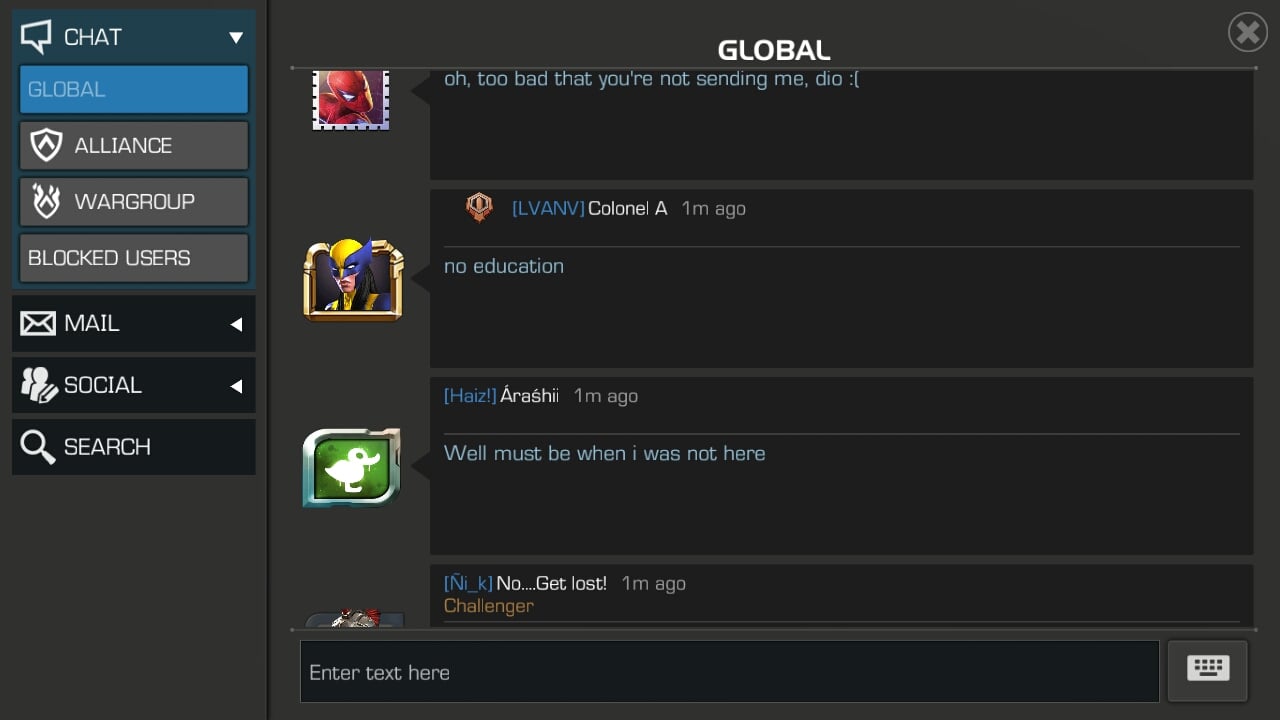Switch to the Global chat tab
Image resolution: width=1280 pixels, height=720 pixels.
click(x=134, y=89)
